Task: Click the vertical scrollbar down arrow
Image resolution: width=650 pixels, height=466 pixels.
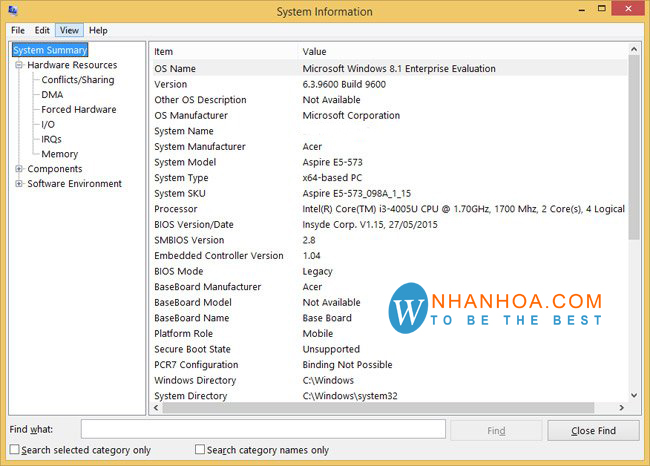Action: point(634,395)
